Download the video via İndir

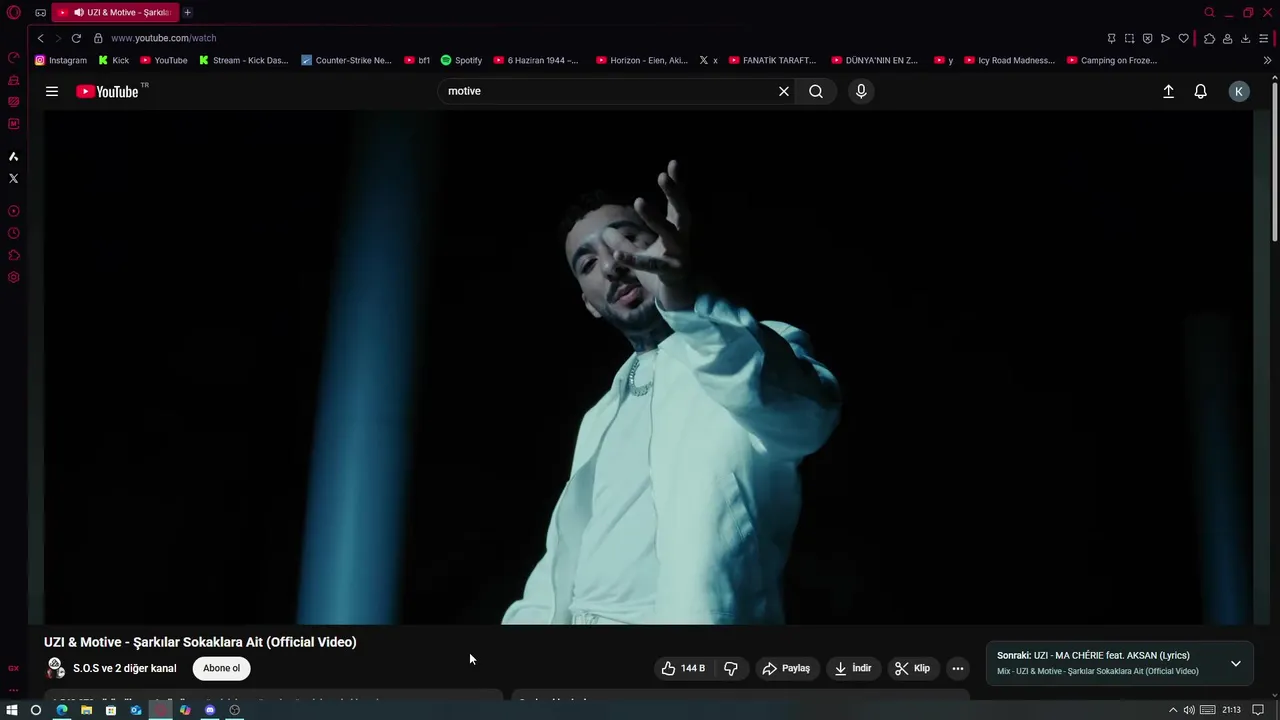tap(853, 668)
